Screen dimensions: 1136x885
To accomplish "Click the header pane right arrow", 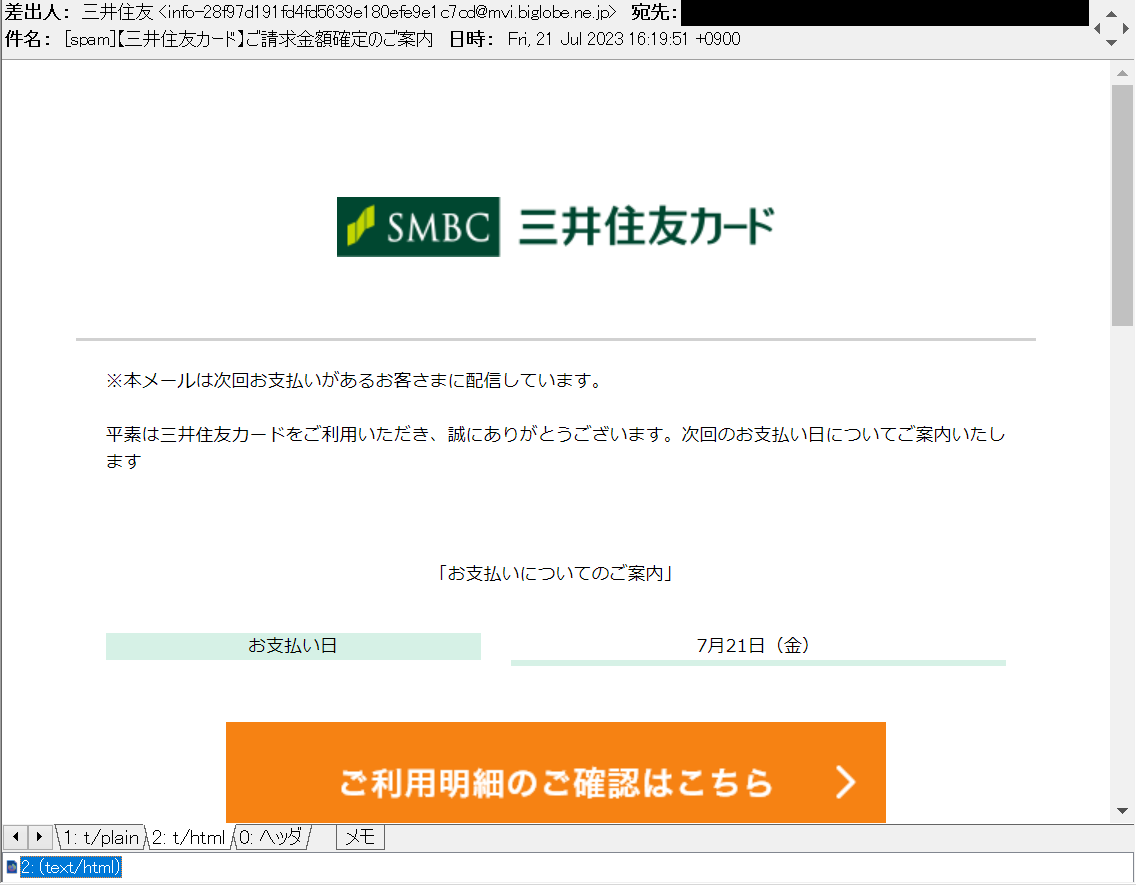I will tap(1126, 28).
